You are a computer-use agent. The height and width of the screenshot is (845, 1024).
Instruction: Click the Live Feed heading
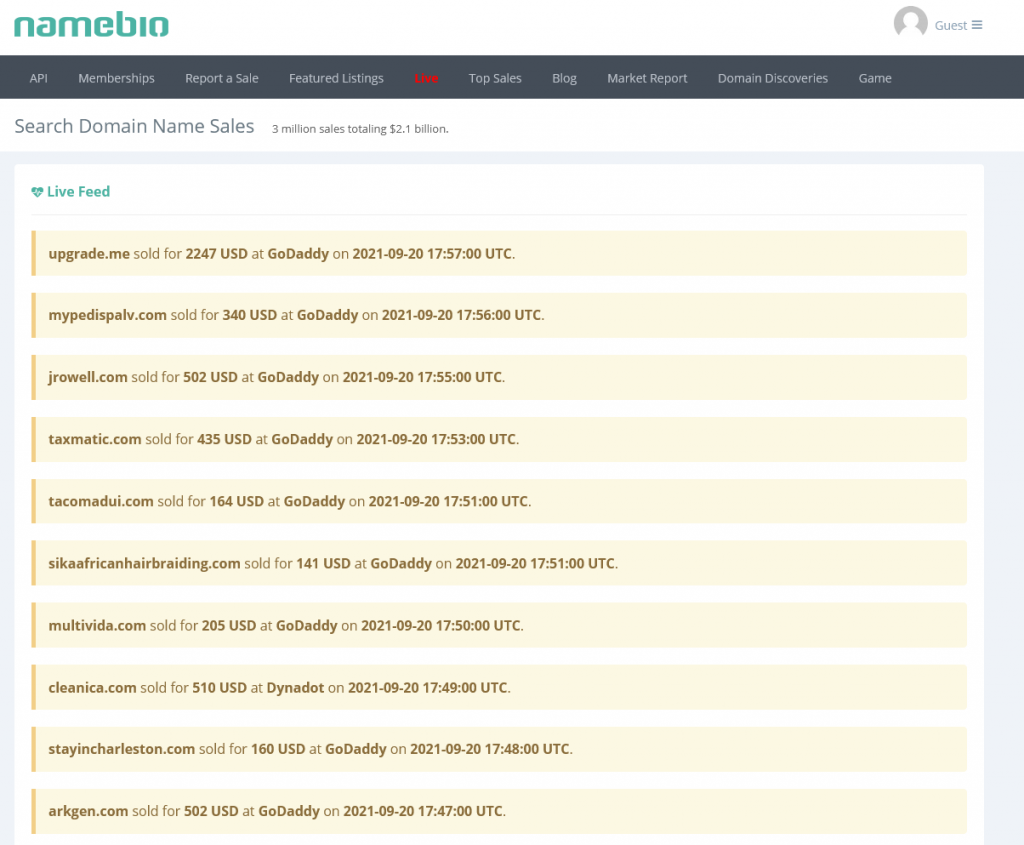78,191
